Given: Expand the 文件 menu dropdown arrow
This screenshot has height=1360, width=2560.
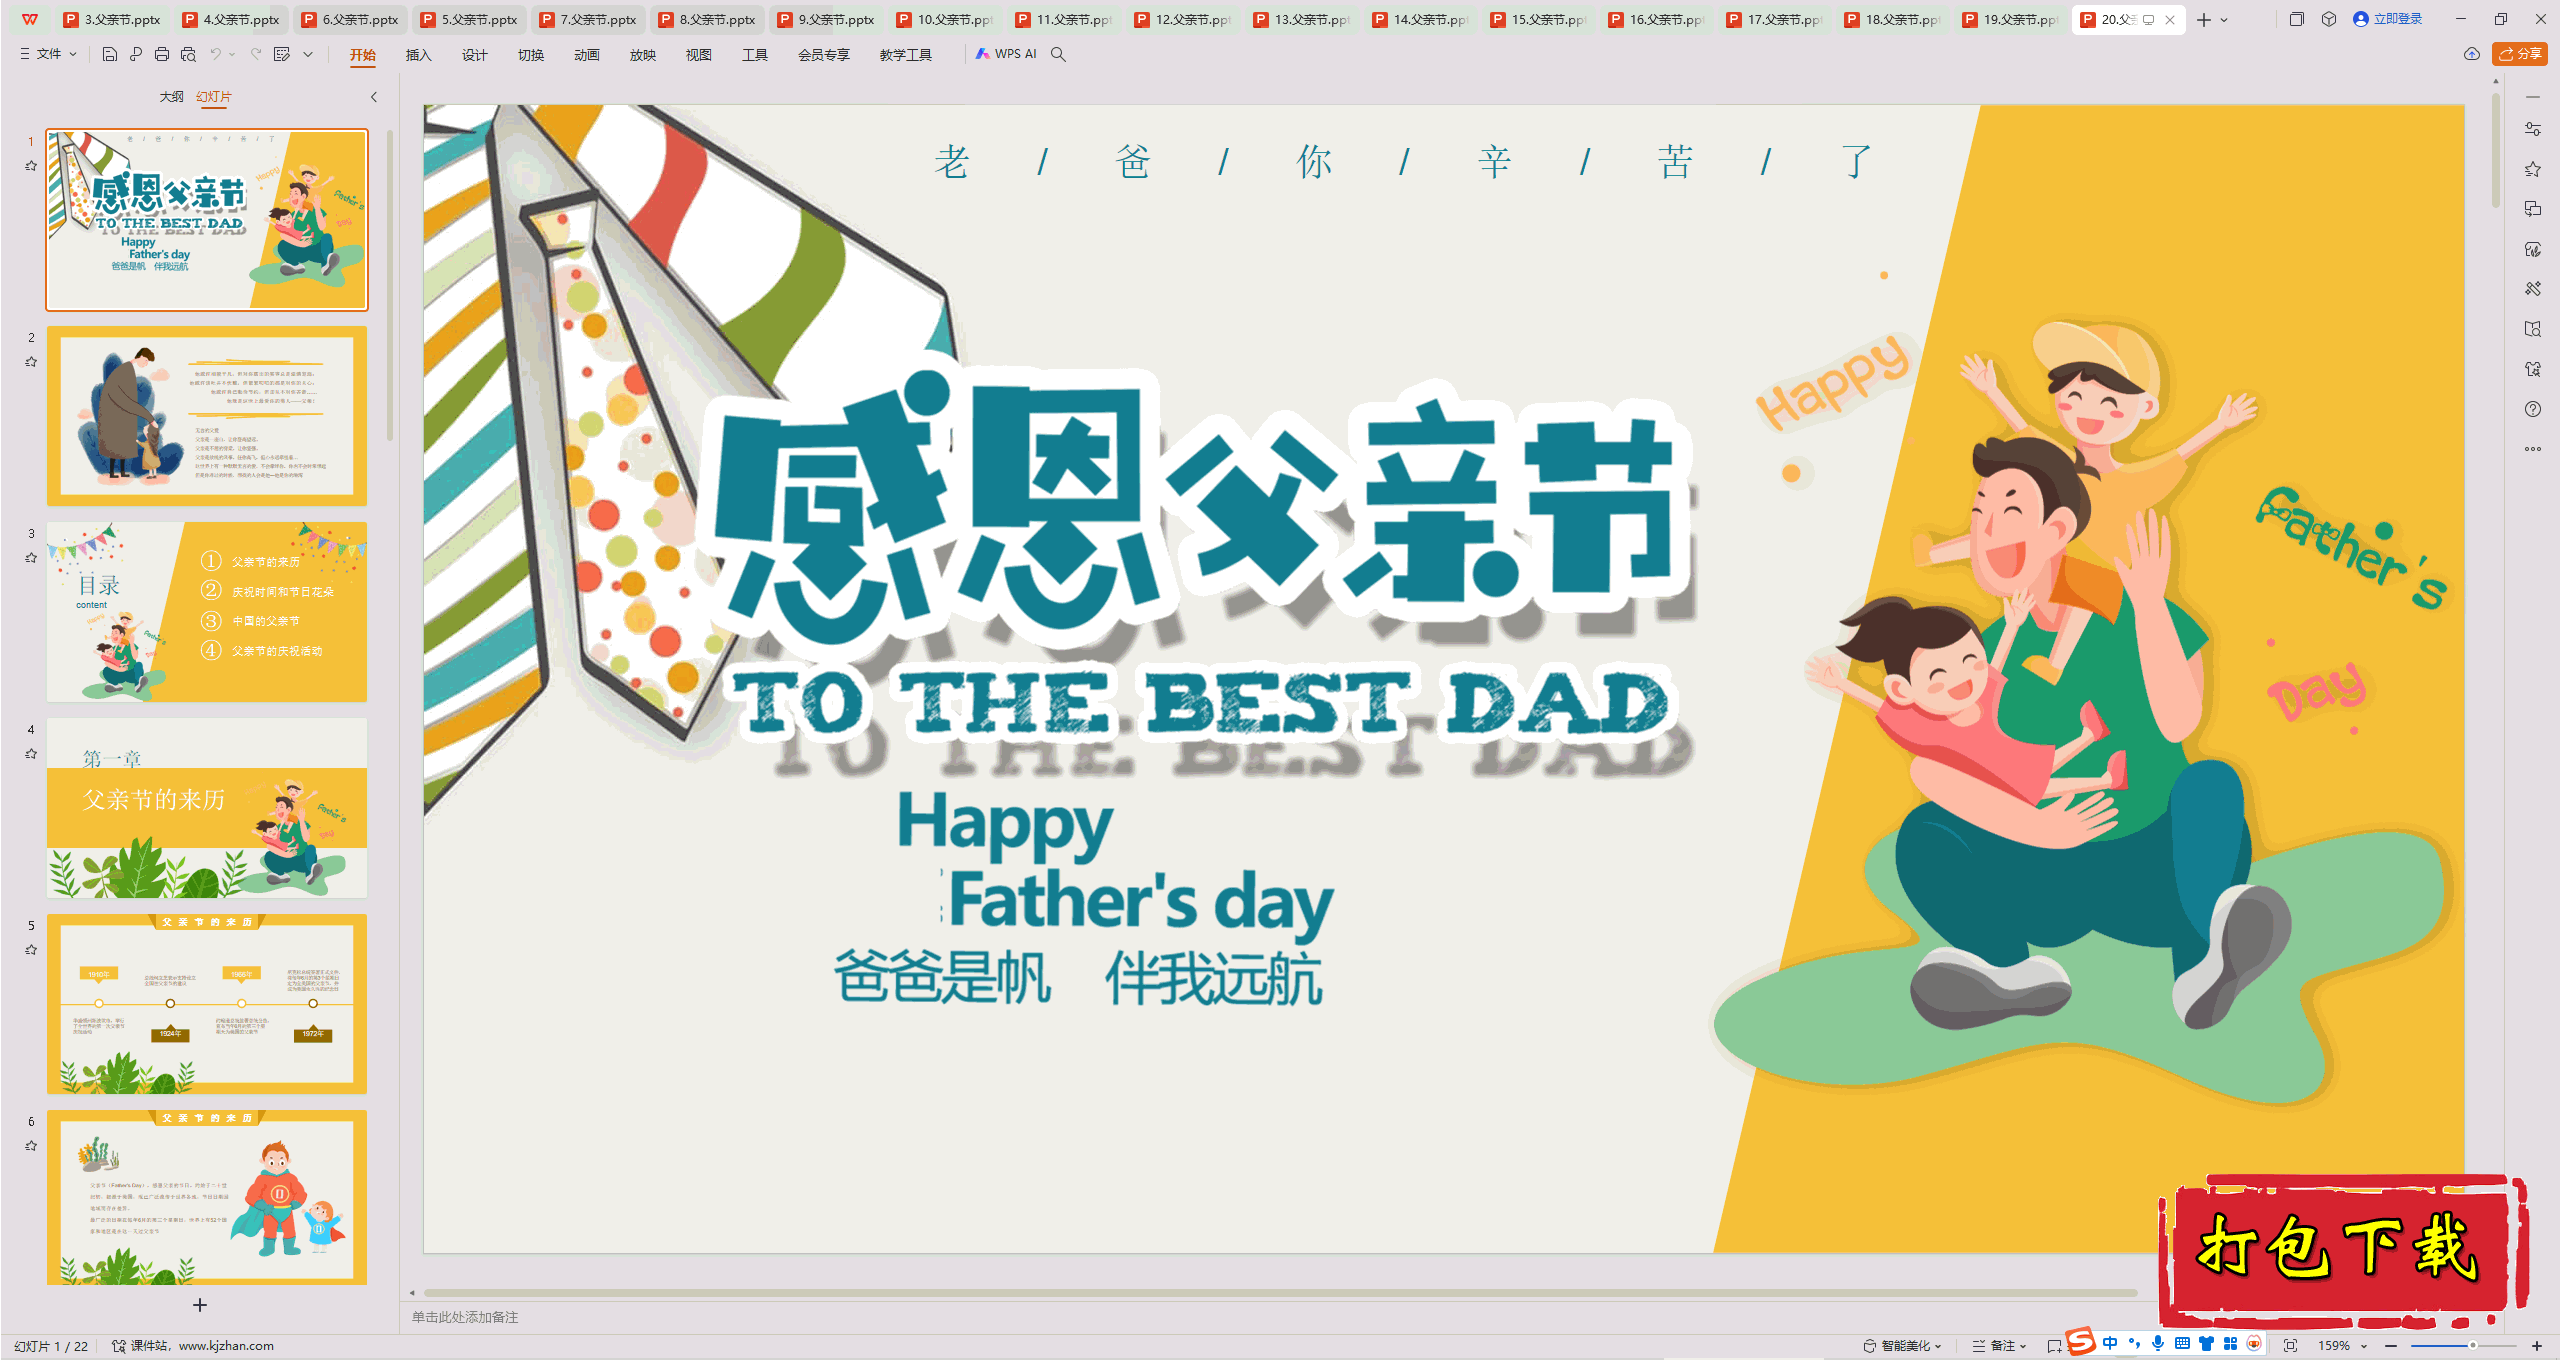Looking at the screenshot, I should [x=73, y=54].
